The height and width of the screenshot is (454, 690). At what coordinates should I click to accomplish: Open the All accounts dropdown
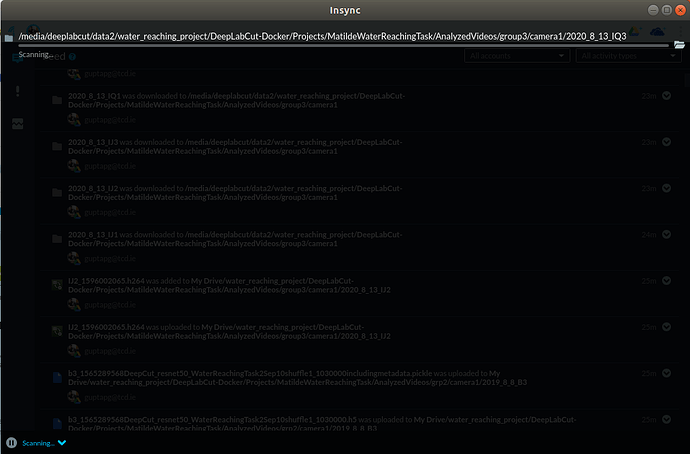(x=517, y=56)
